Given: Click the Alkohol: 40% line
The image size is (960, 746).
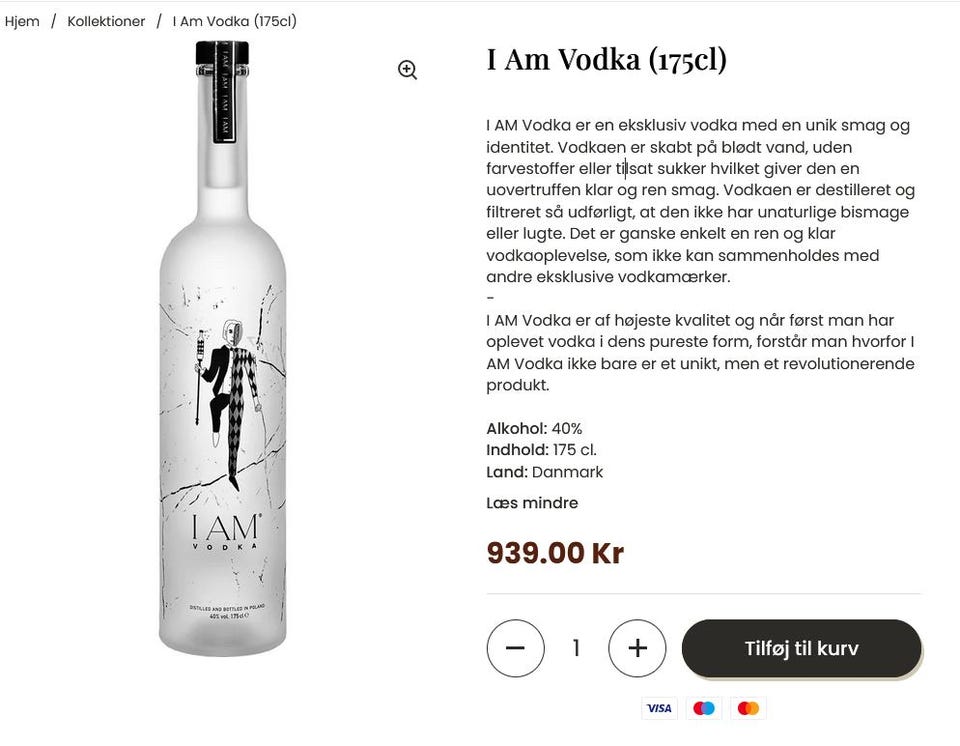Looking at the screenshot, I should pyautogui.click(x=534, y=429).
